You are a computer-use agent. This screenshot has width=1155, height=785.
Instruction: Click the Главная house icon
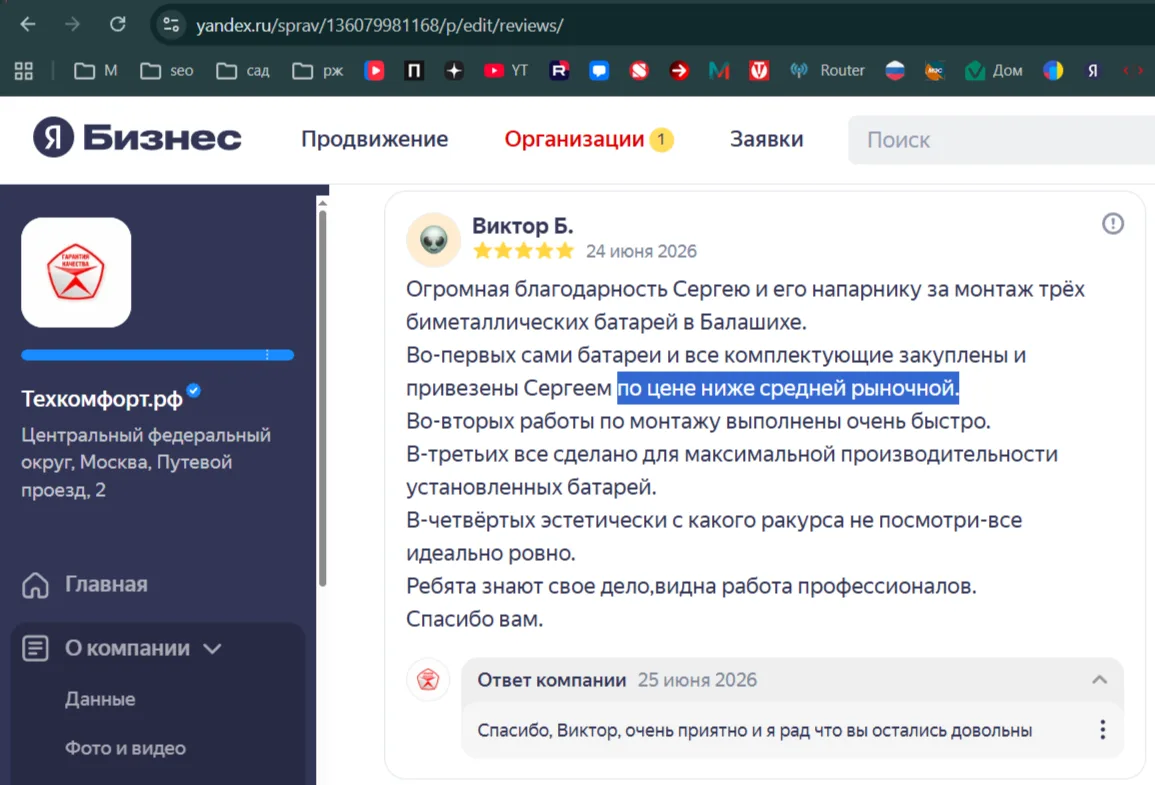click(x=35, y=585)
